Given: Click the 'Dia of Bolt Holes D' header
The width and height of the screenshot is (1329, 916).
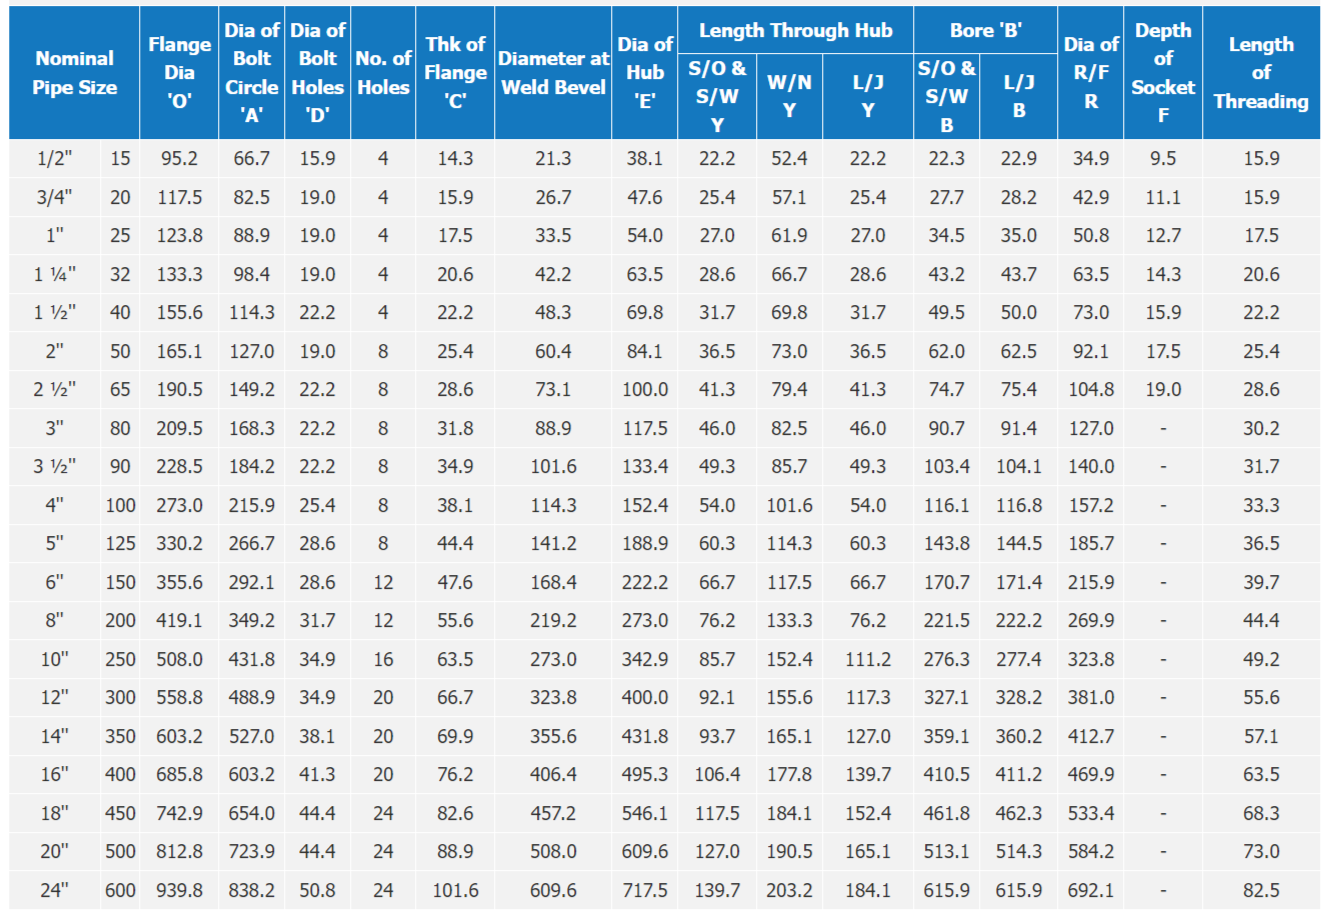Looking at the screenshot, I should (x=318, y=73).
